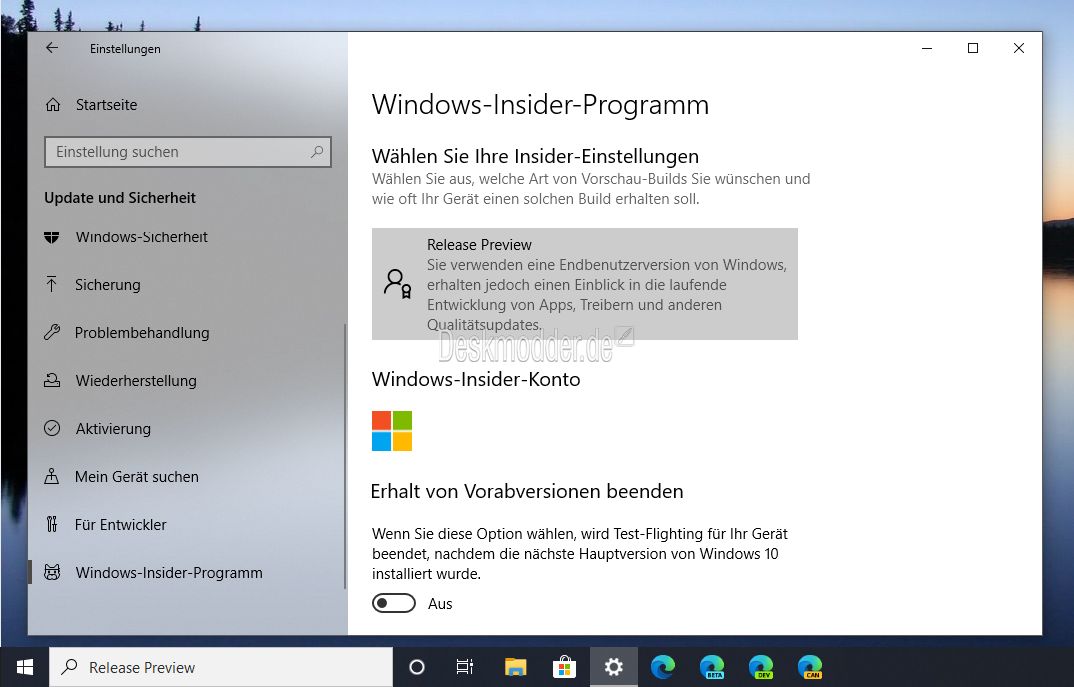Launch Edge Canary from taskbar
The height and width of the screenshot is (687, 1074).
(x=810, y=667)
